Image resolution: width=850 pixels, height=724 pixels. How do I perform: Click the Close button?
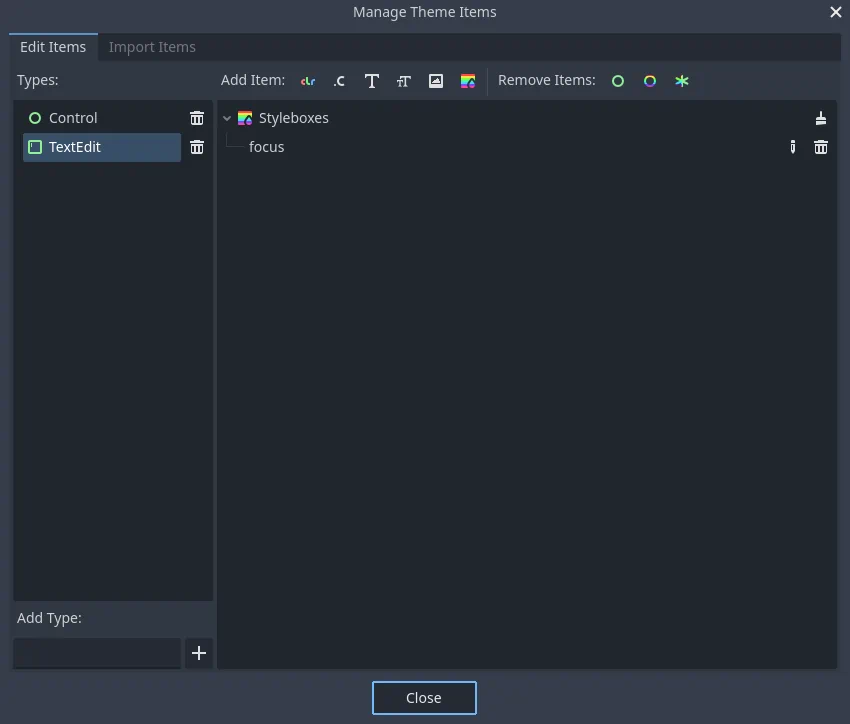[424, 698]
